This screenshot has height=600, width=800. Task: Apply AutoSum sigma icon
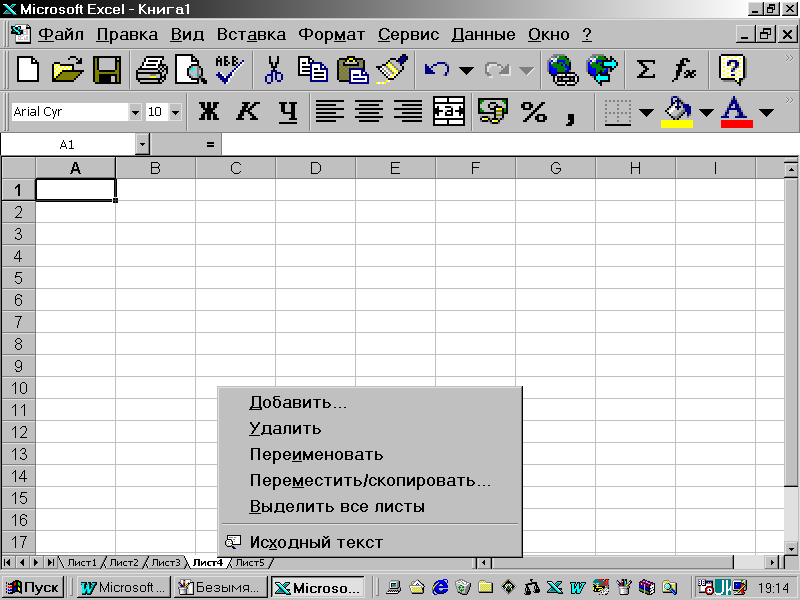click(645, 69)
